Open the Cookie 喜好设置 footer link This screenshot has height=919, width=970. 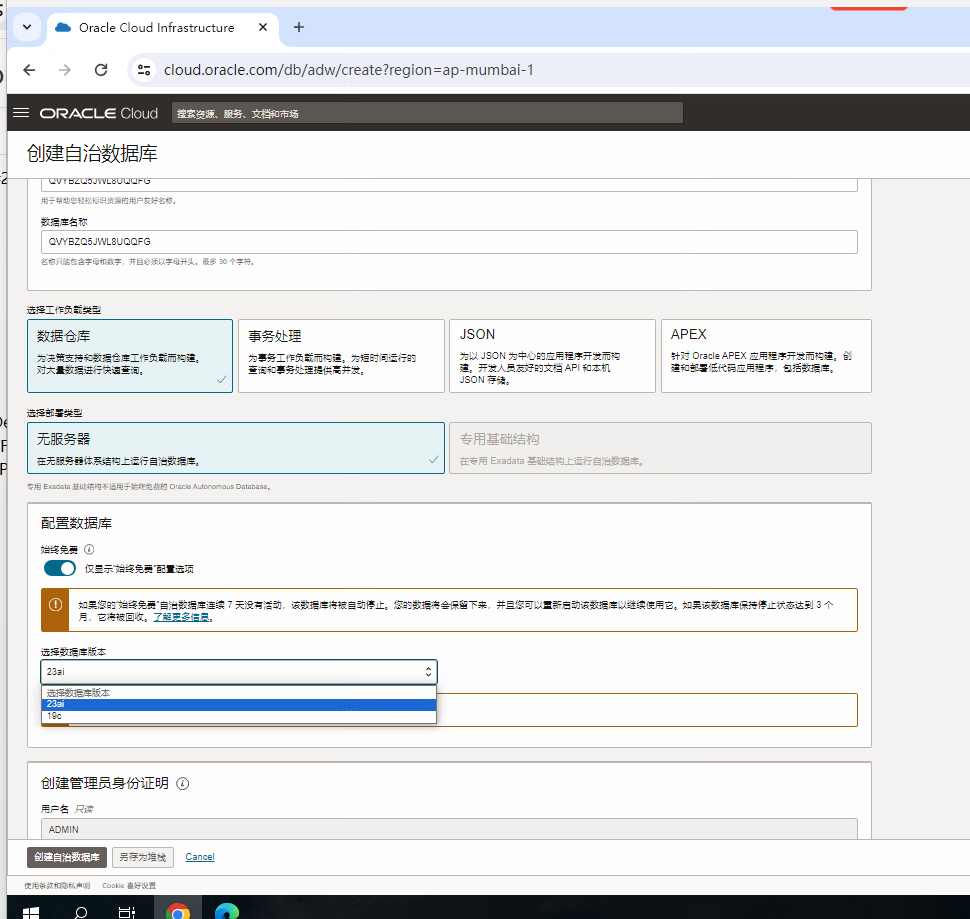point(129,886)
